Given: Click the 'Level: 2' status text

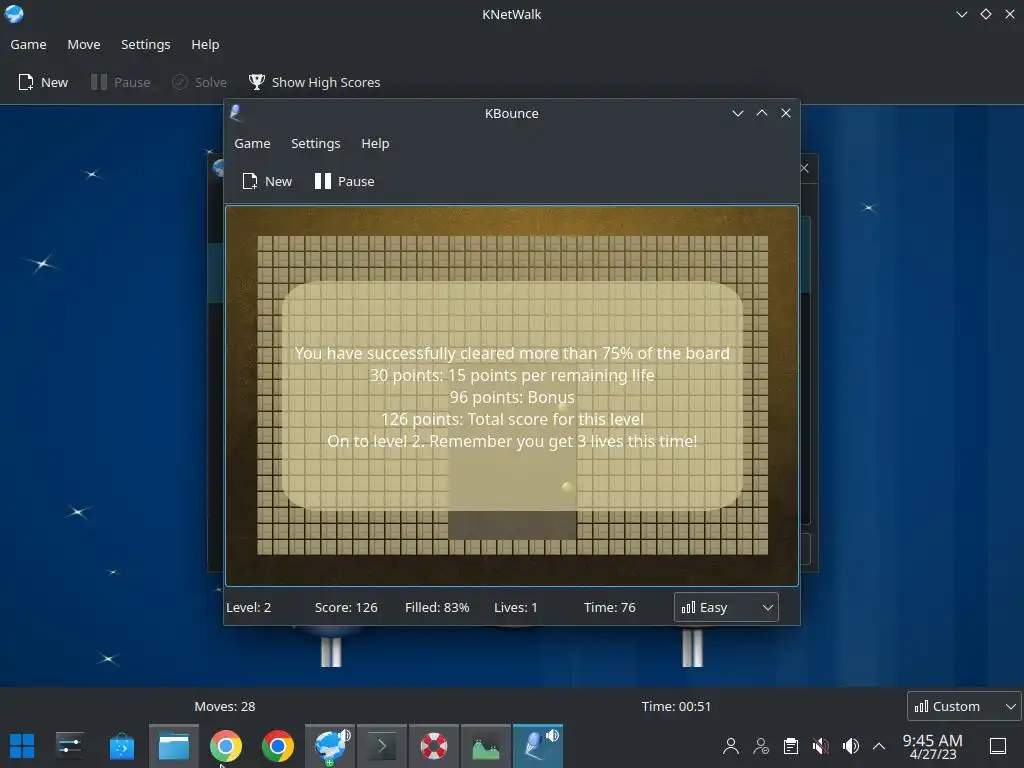Looking at the screenshot, I should pyautogui.click(x=248, y=607).
